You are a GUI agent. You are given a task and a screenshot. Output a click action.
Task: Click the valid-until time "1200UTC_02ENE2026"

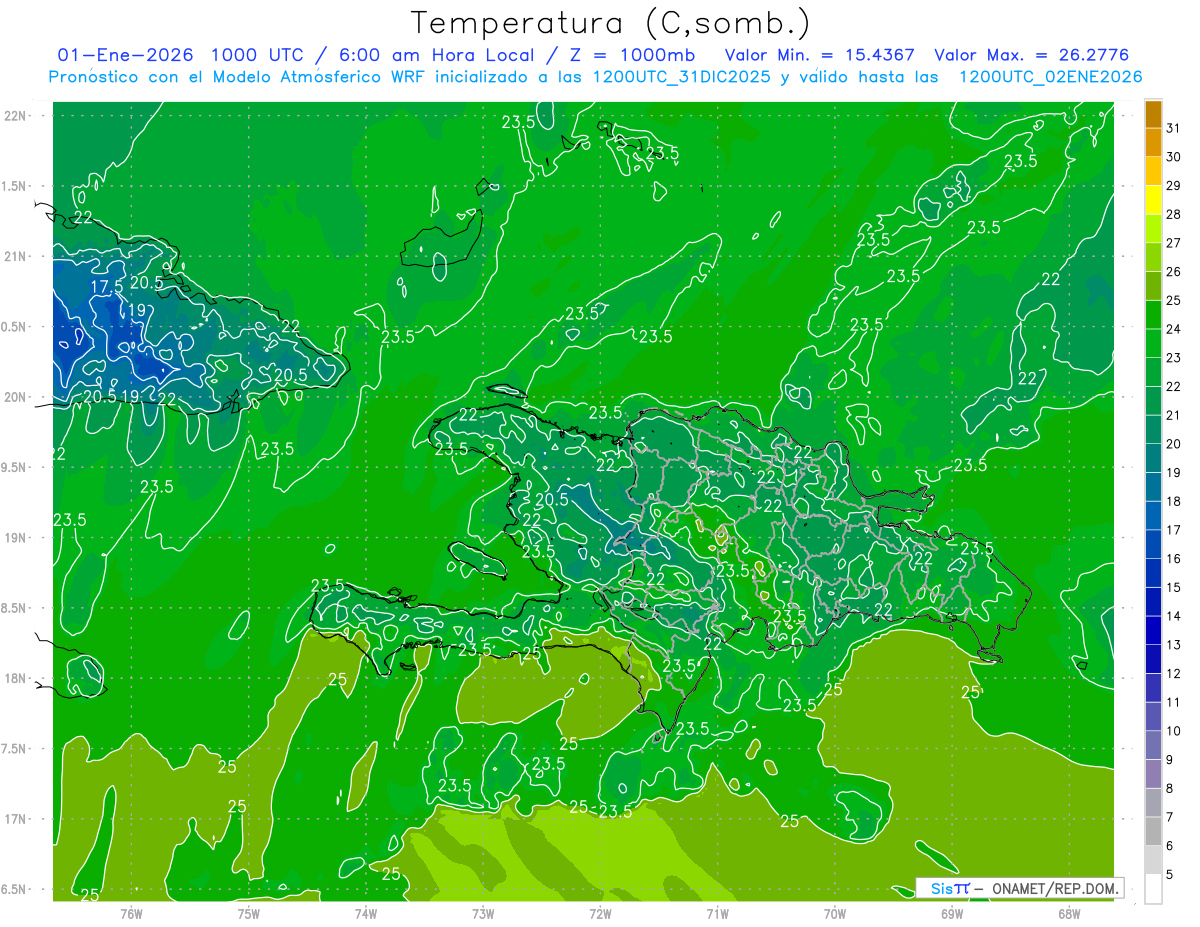click(1050, 77)
